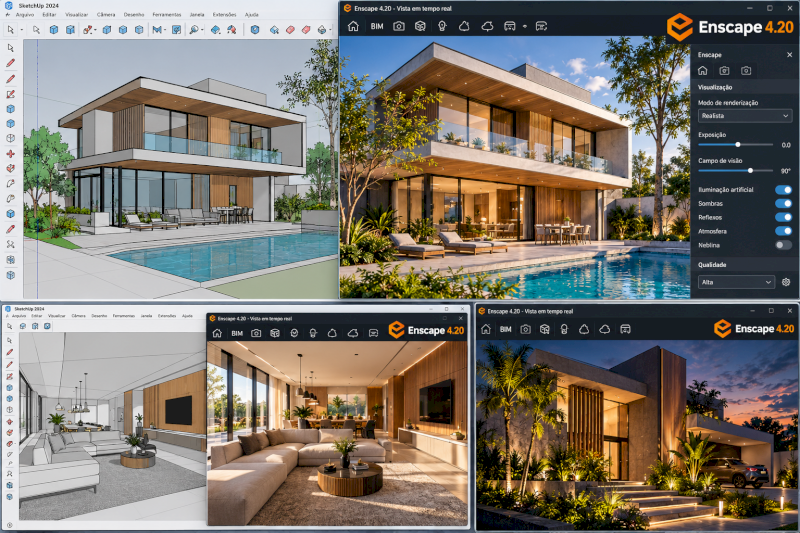The height and width of the screenshot is (533, 800).
Task: Open Editar menu in top SketchUp window
Action: (x=49, y=15)
